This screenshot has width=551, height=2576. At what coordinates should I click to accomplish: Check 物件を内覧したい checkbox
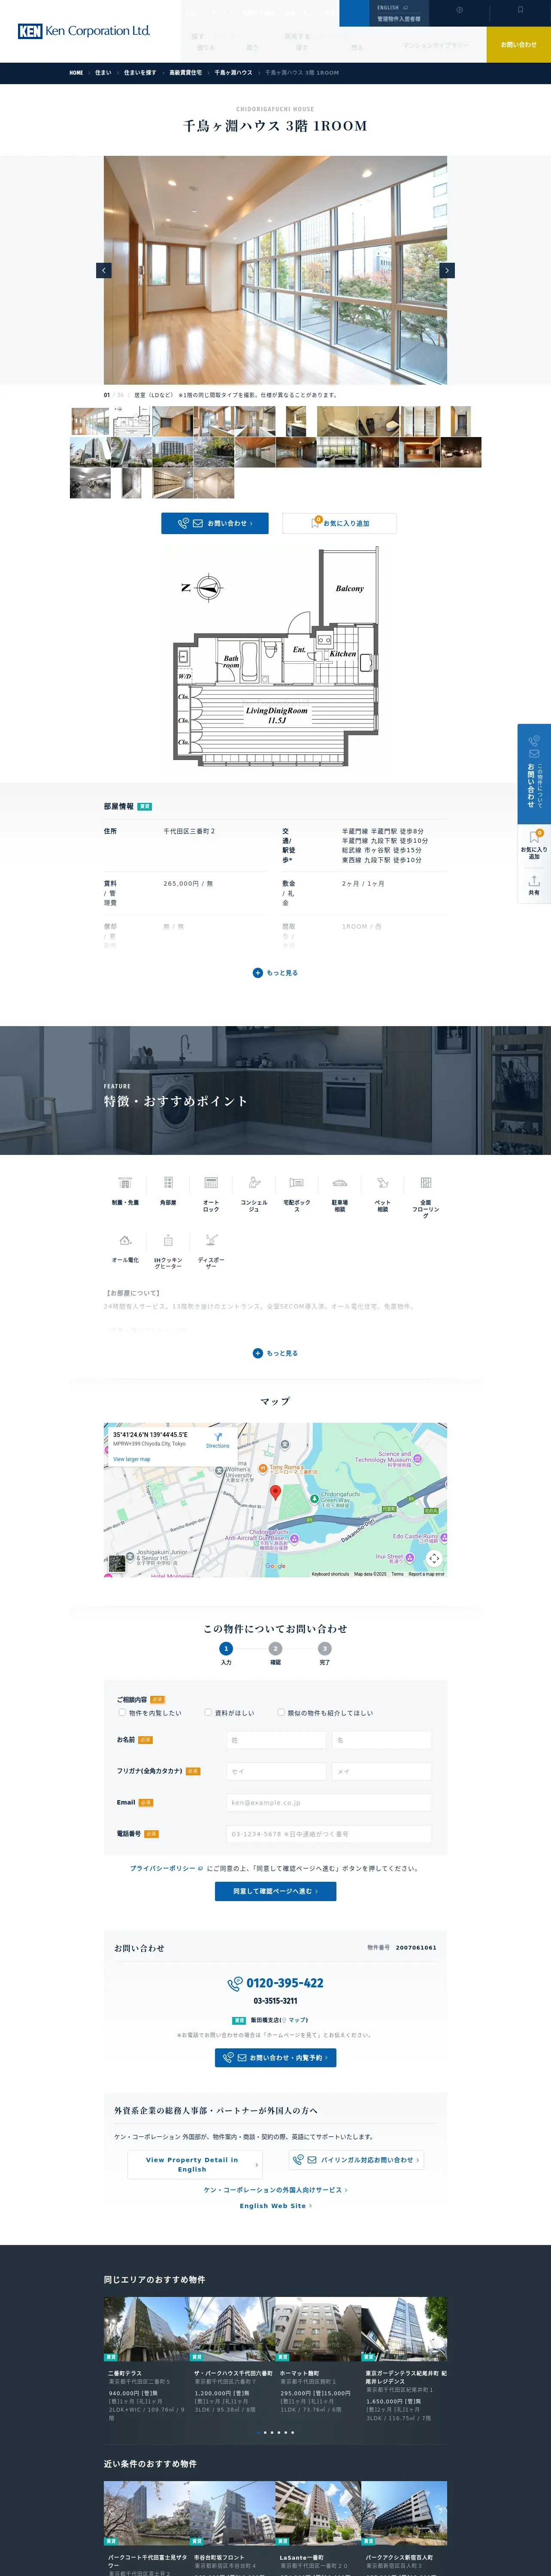tap(122, 1712)
